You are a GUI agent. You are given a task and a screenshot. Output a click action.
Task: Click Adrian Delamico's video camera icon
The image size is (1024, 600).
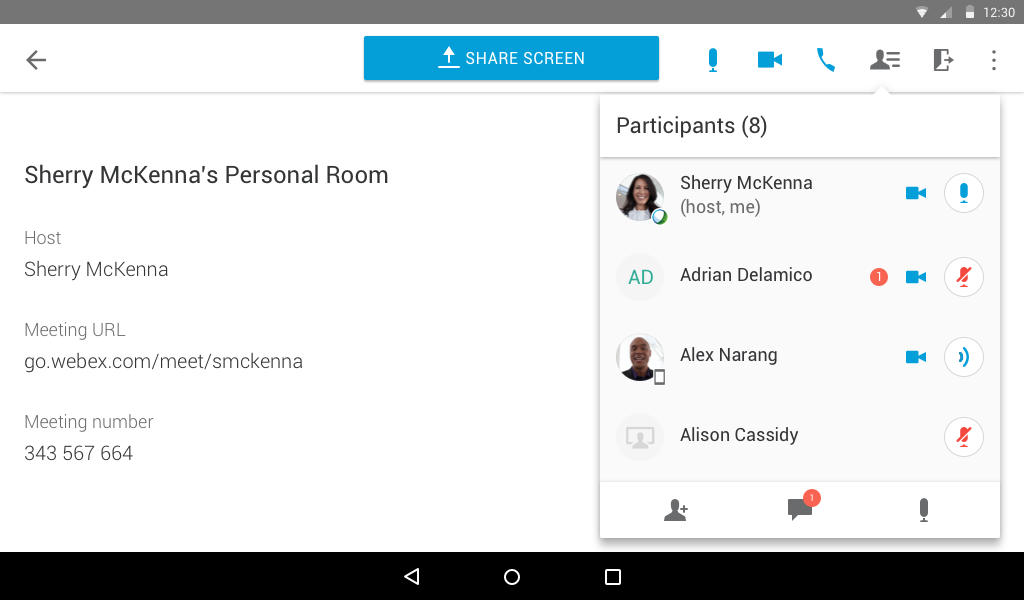click(916, 277)
